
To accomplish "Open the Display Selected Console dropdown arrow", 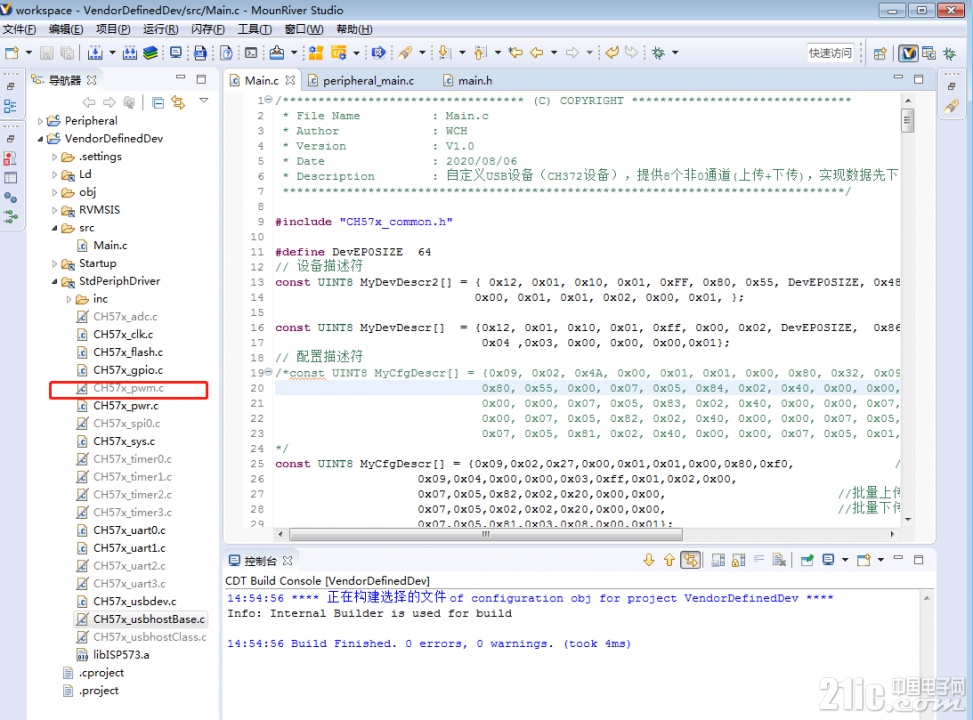I will coord(845,560).
